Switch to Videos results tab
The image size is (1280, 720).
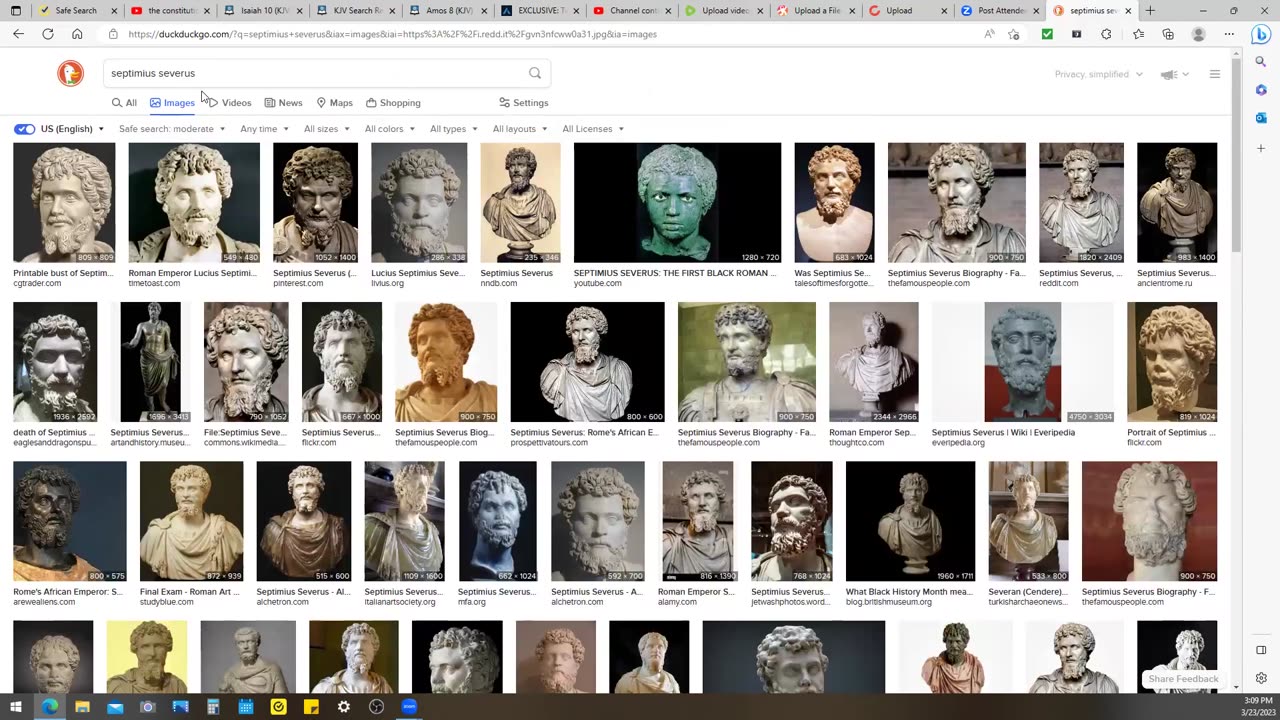coord(229,103)
